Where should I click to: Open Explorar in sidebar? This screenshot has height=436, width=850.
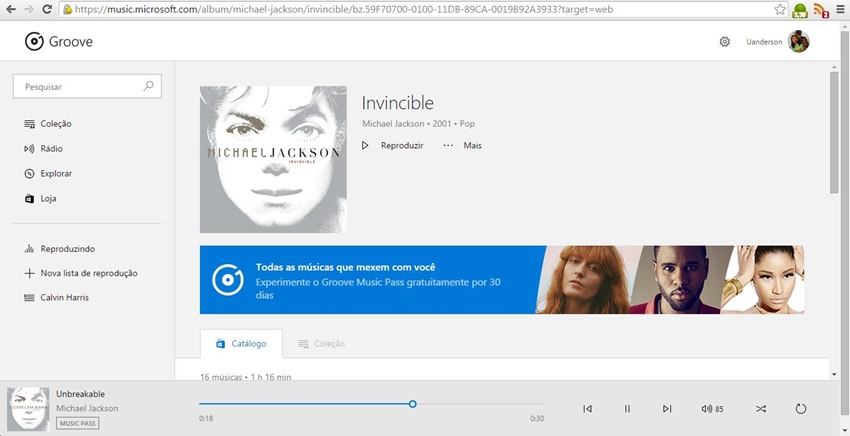click(x=48, y=174)
